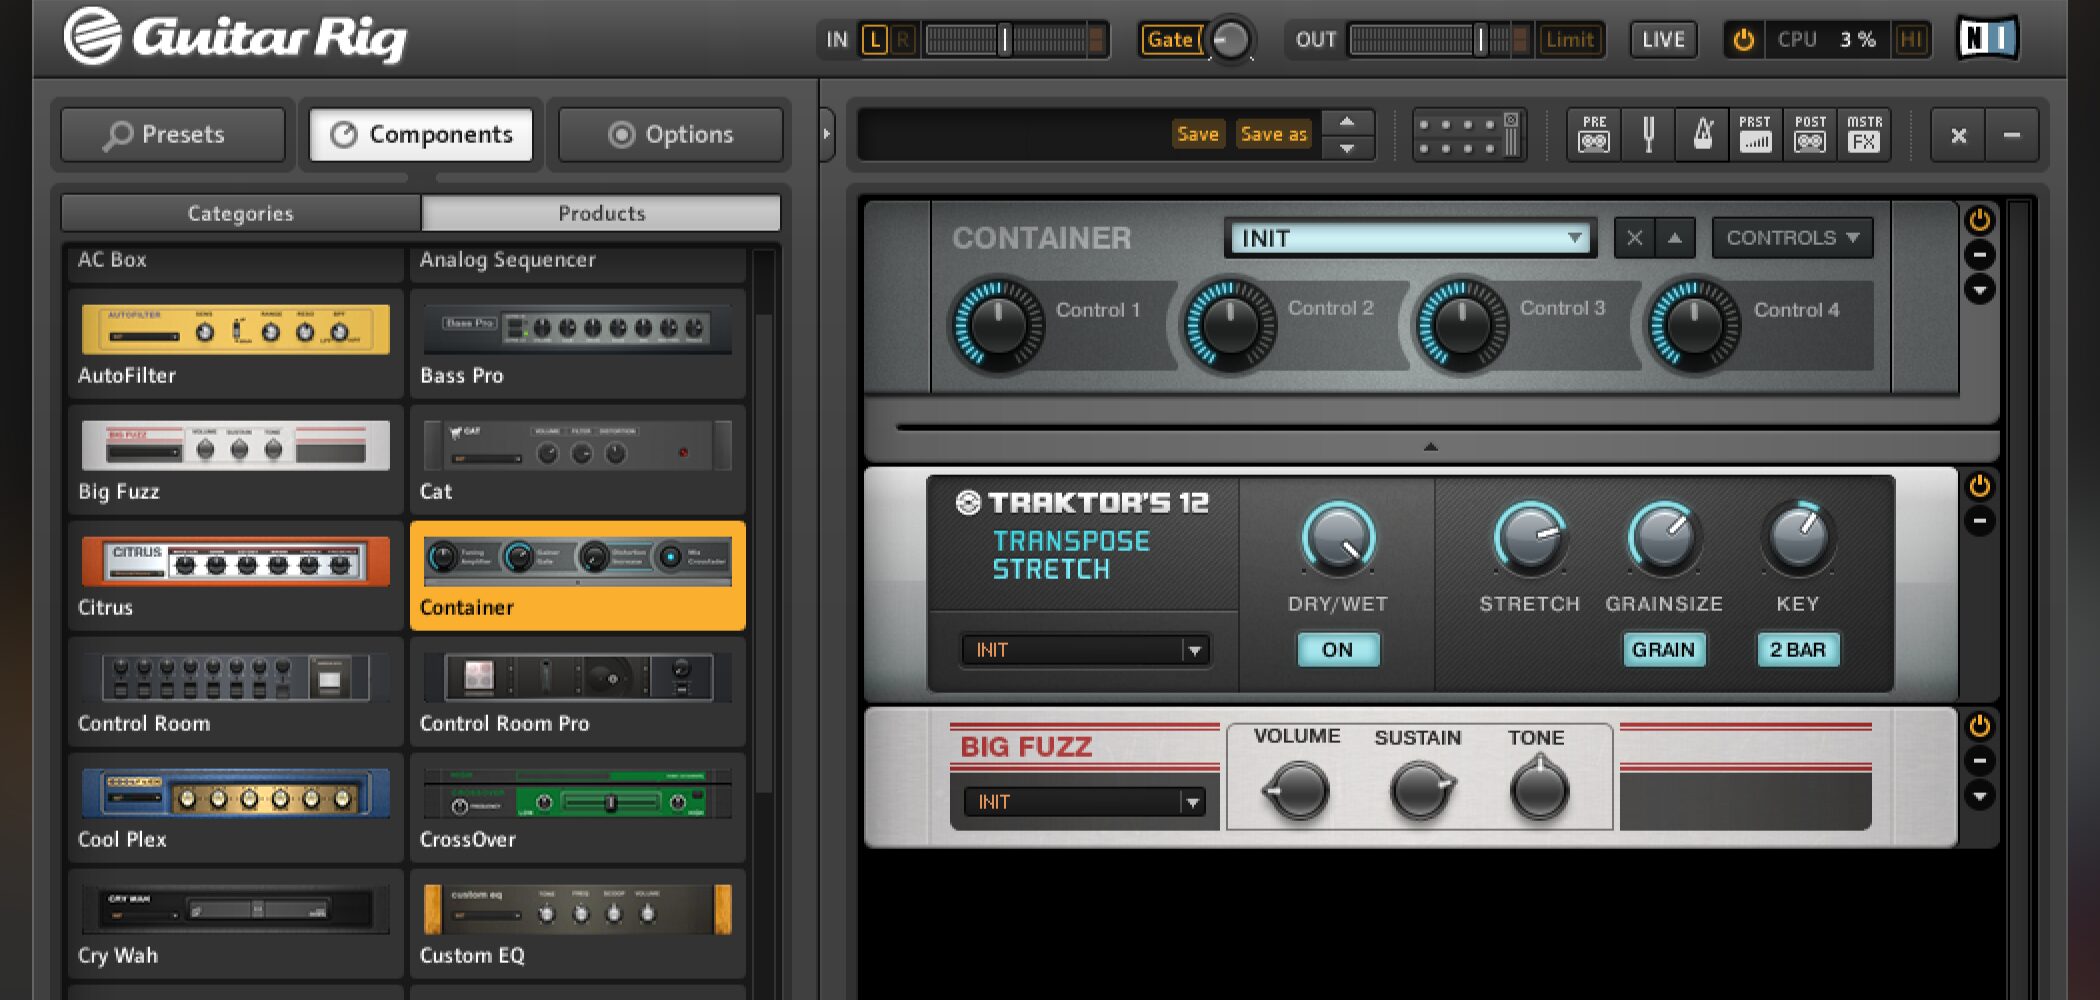The width and height of the screenshot is (2100, 1000).
Task: Select next preset with up arrow
Action: click(1347, 122)
